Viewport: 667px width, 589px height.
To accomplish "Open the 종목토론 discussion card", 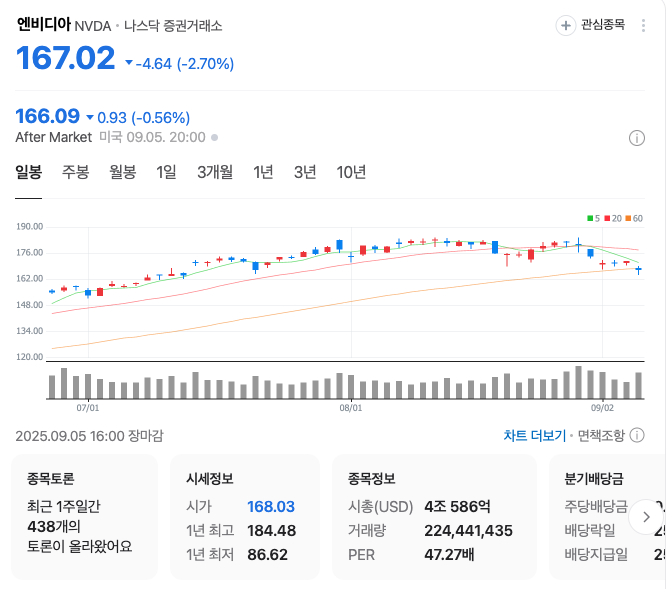I will (x=85, y=517).
